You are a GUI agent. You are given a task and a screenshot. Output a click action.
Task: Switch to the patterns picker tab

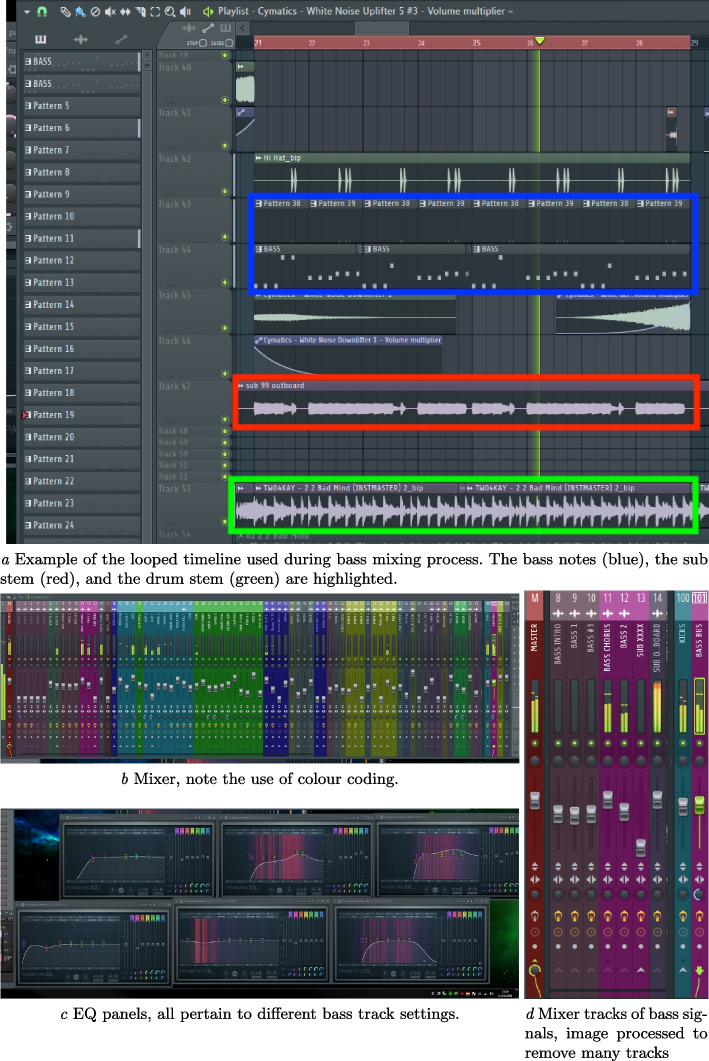coord(41,39)
